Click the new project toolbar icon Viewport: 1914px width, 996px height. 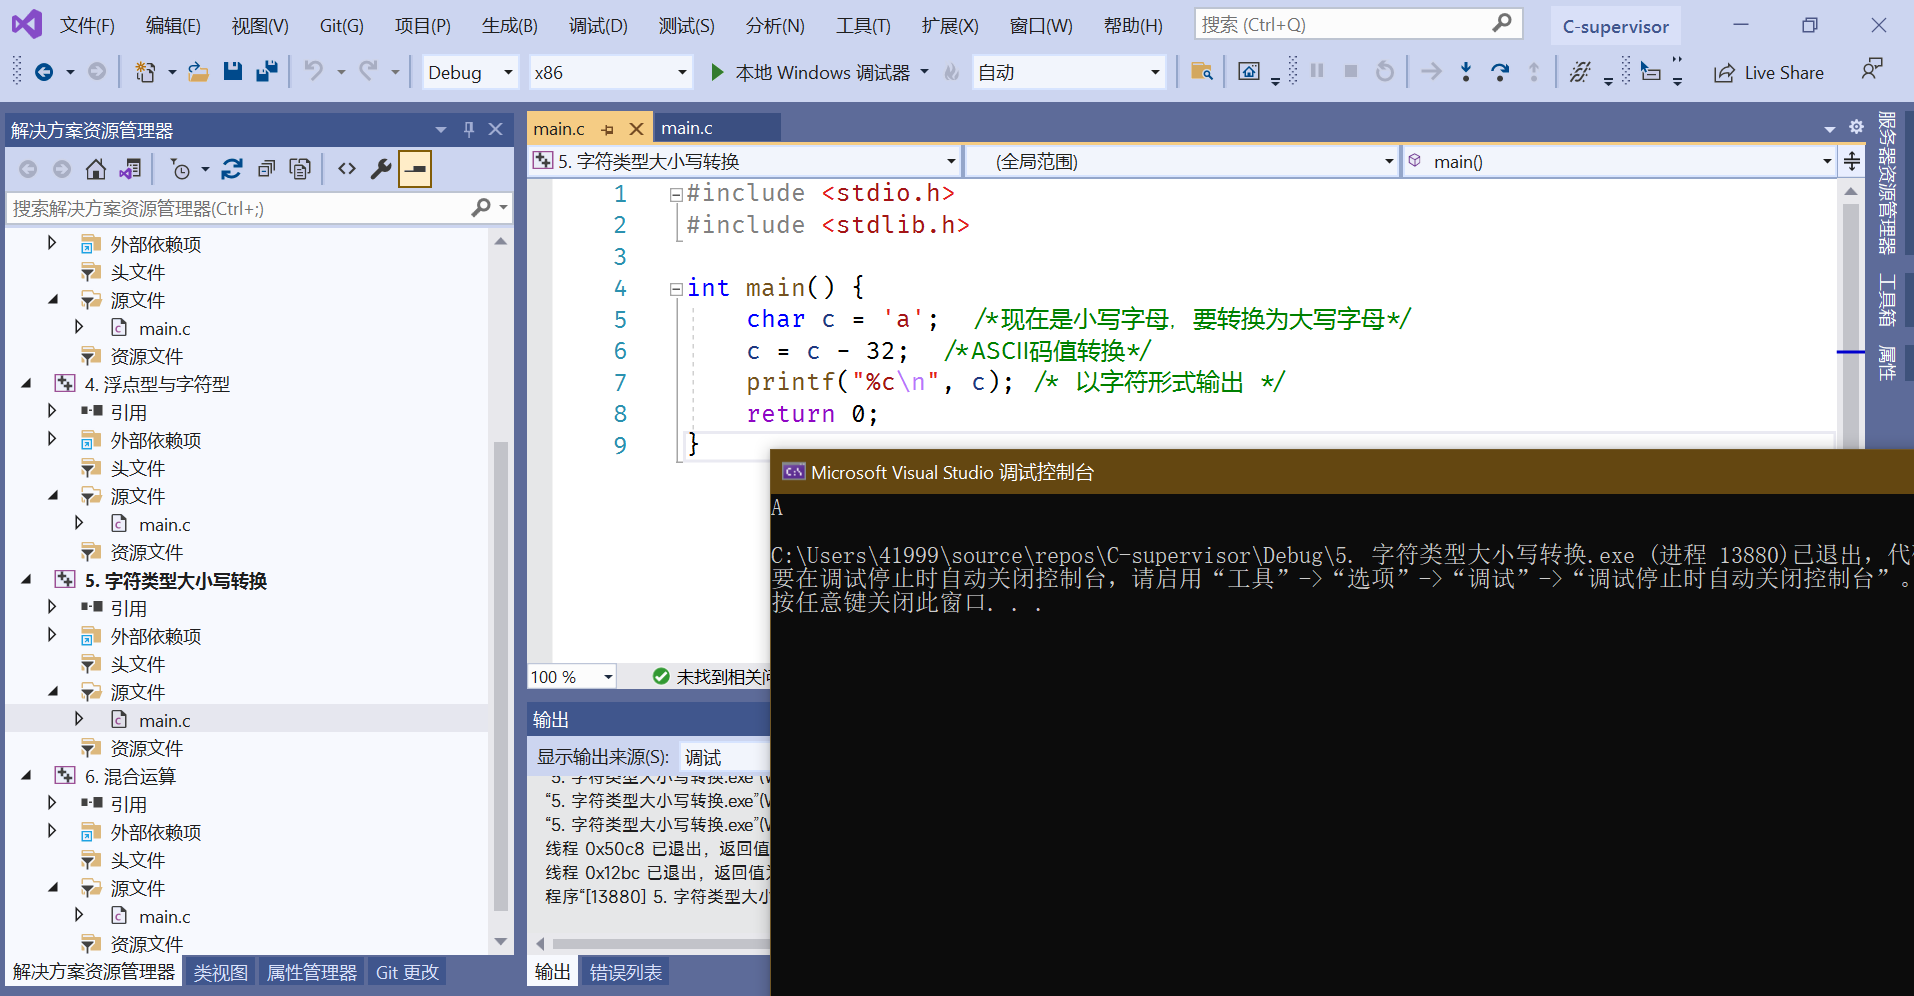pyautogui.click(x=146, y=72)
